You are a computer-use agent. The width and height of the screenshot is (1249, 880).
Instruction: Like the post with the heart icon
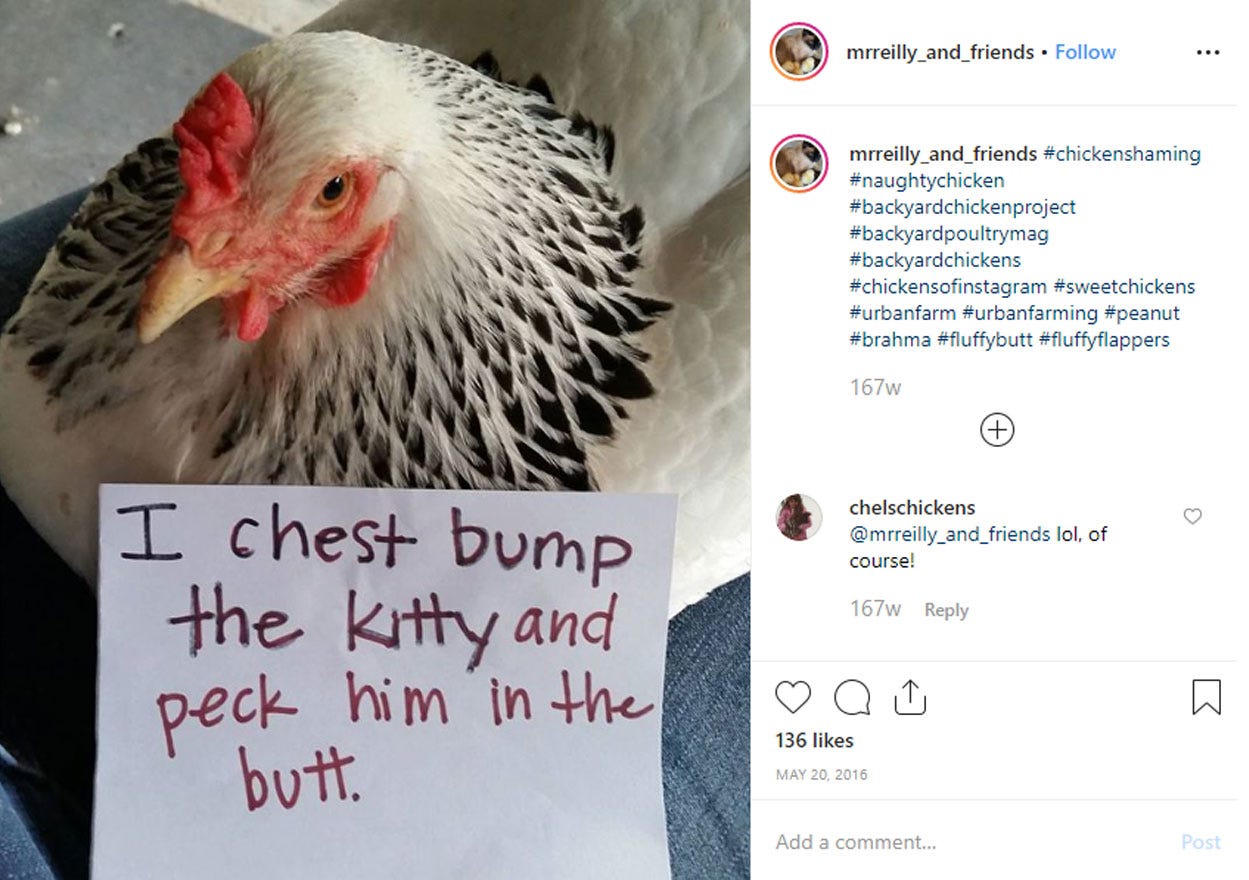(793, 697)
